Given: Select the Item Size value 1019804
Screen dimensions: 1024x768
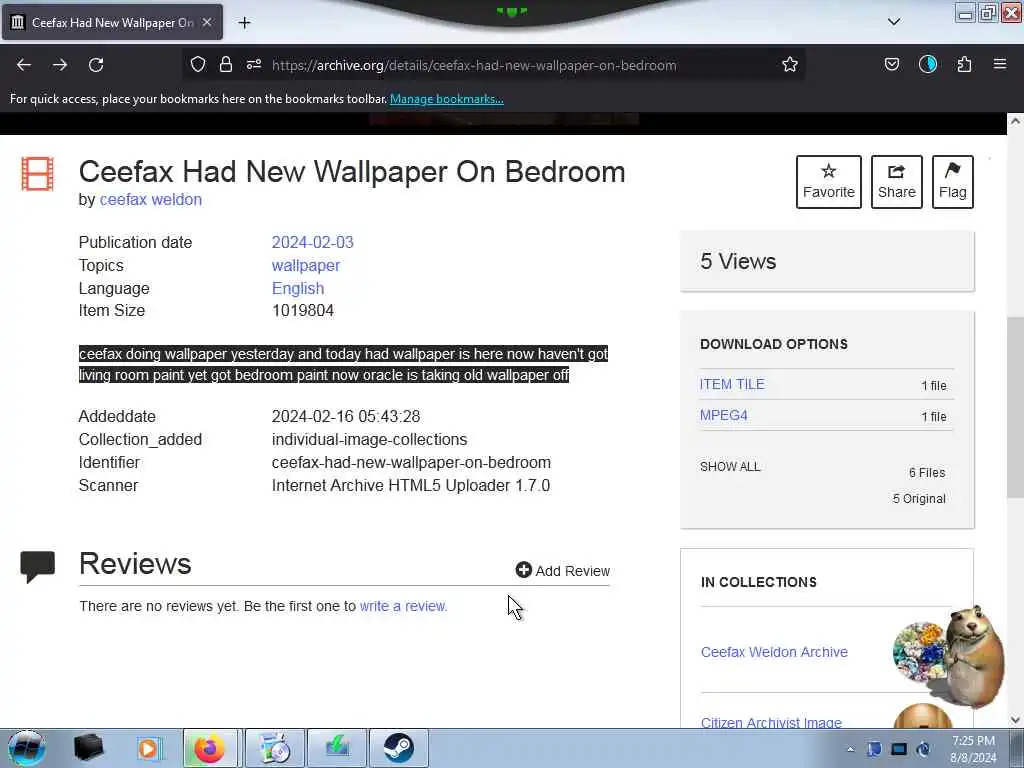Looking at the screenshot, I should point(302,311).
